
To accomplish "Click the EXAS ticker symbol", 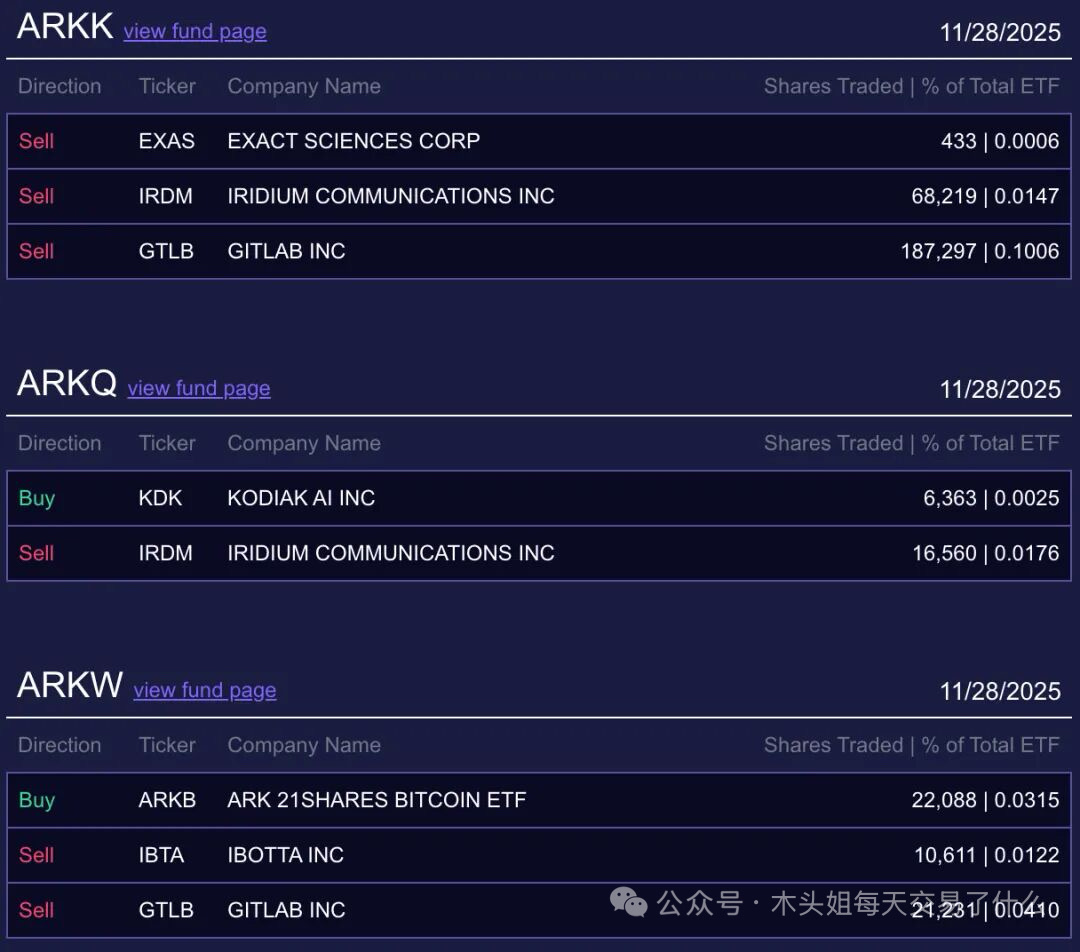I will click(167, 141).
